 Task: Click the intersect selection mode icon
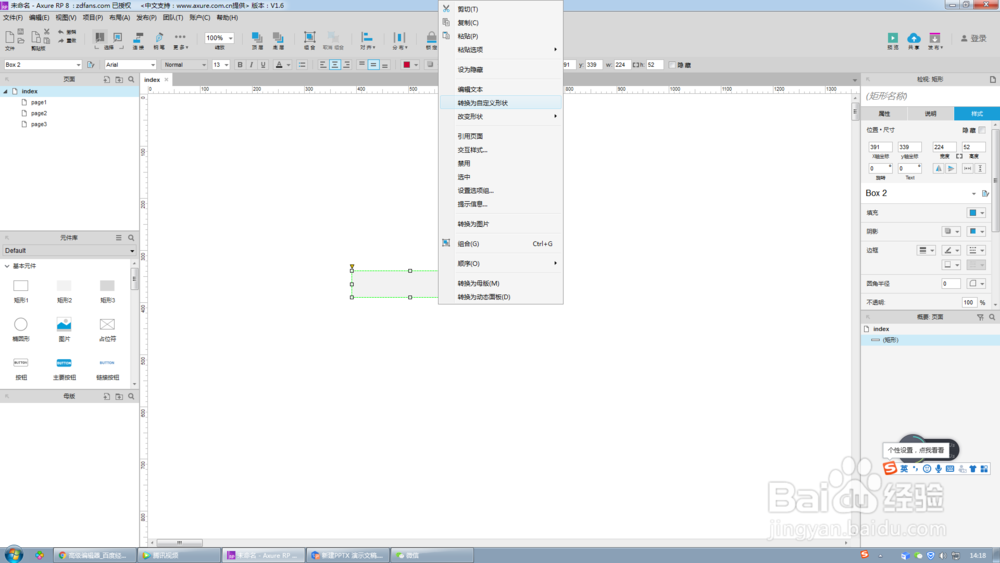pos(99,38)
